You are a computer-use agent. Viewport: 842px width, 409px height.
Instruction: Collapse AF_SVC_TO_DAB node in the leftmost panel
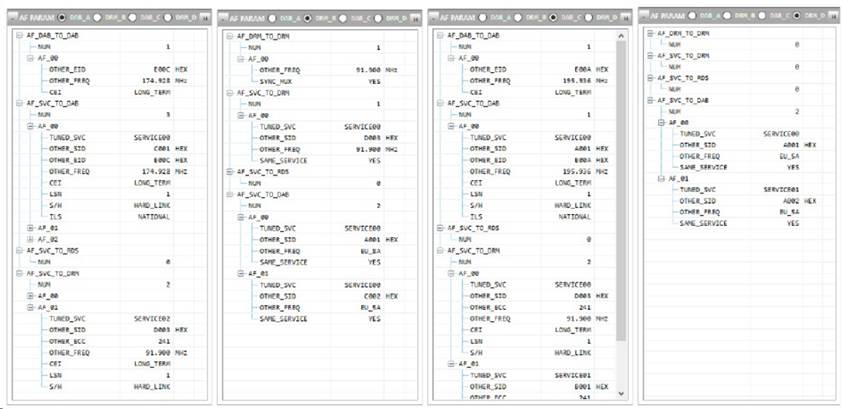(18, 103)
